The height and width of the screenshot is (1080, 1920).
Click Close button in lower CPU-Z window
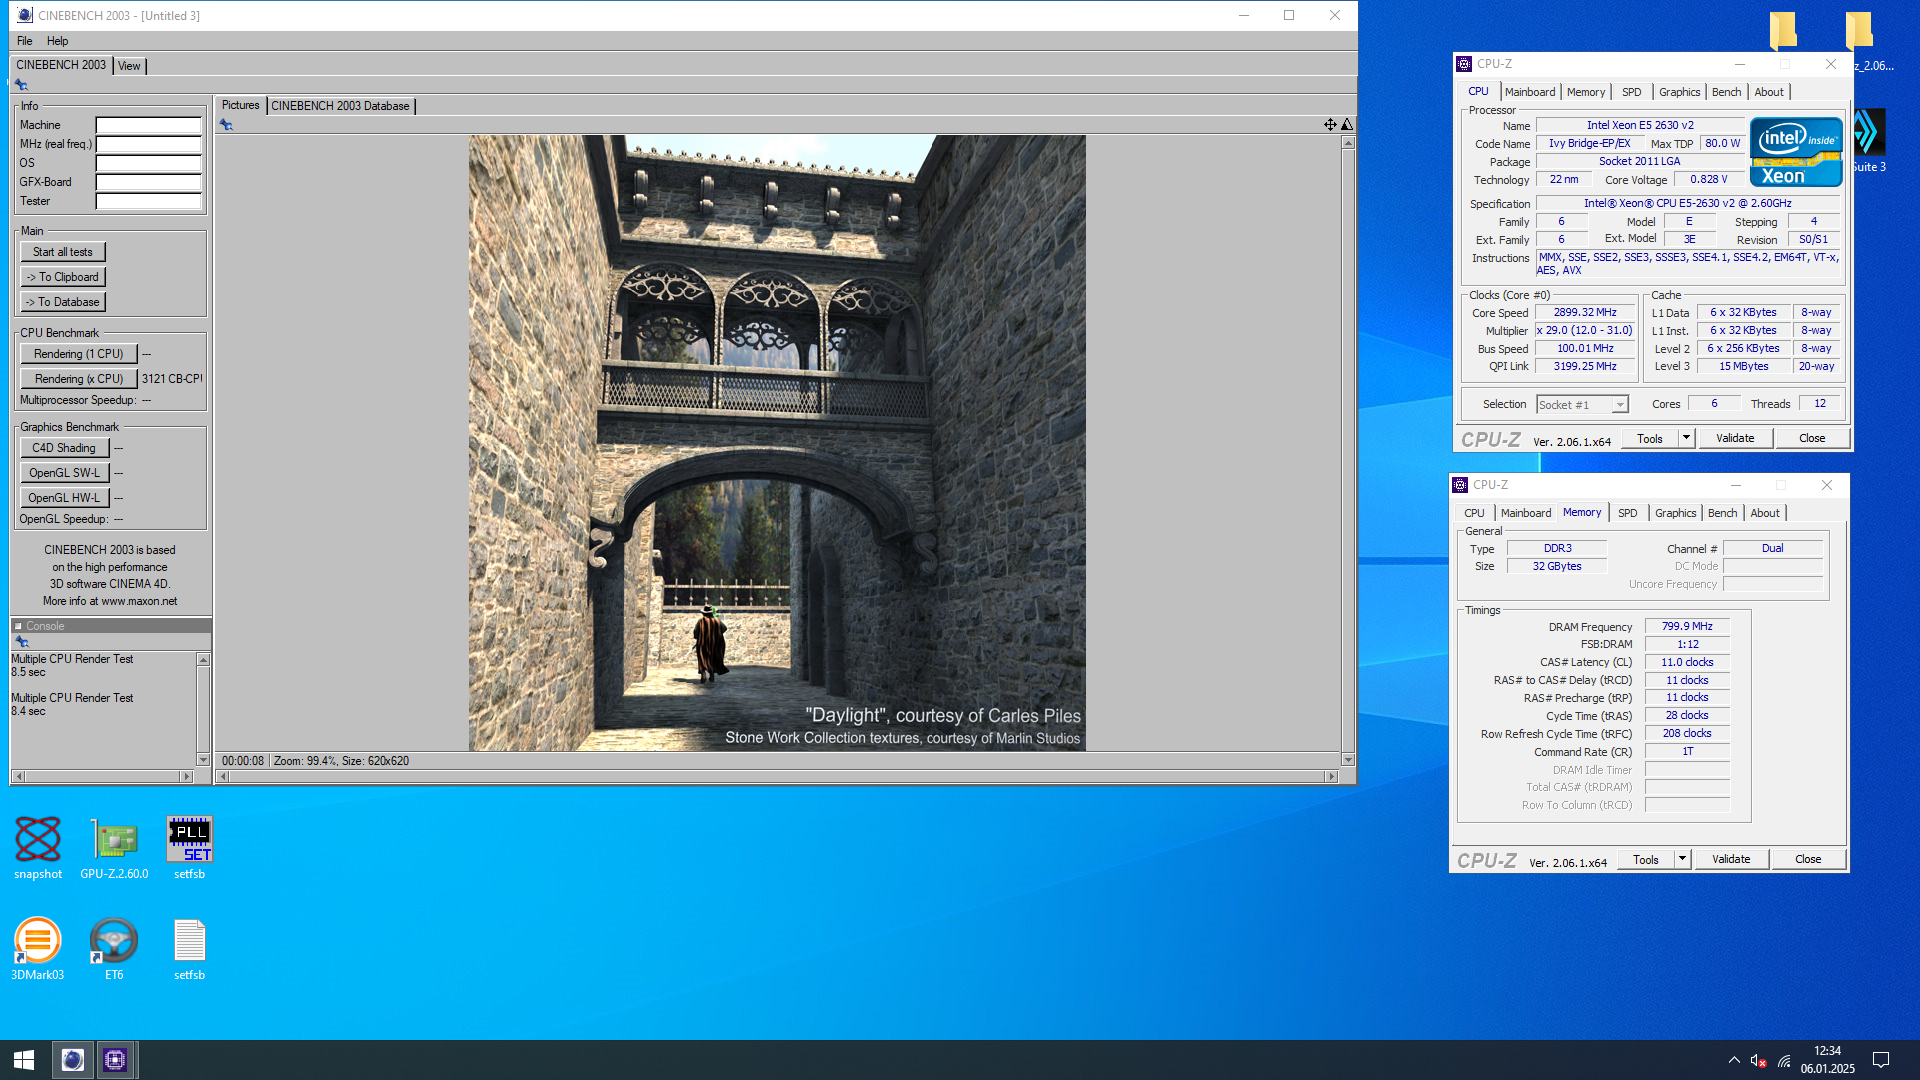pyautogui.click(x=1807, y=859)
